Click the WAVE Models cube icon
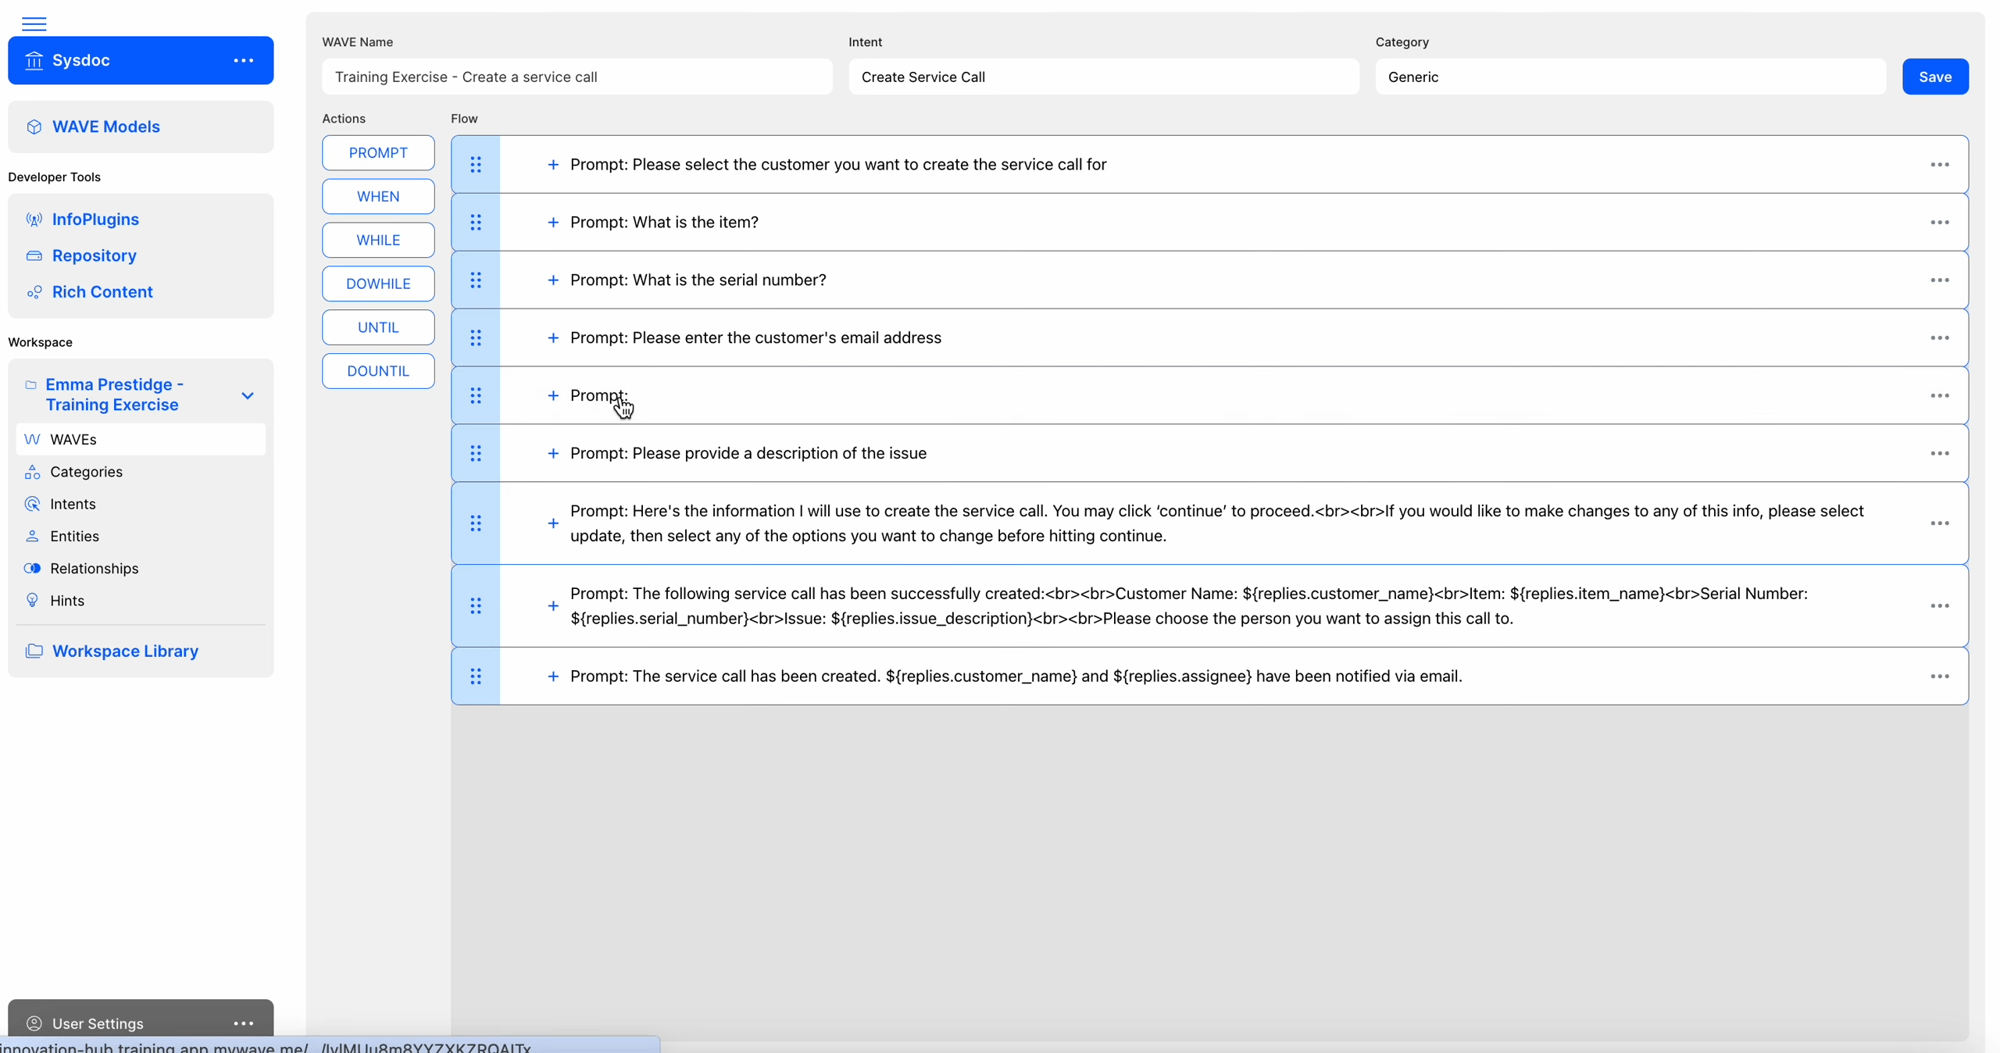 (x=34, y=127)
